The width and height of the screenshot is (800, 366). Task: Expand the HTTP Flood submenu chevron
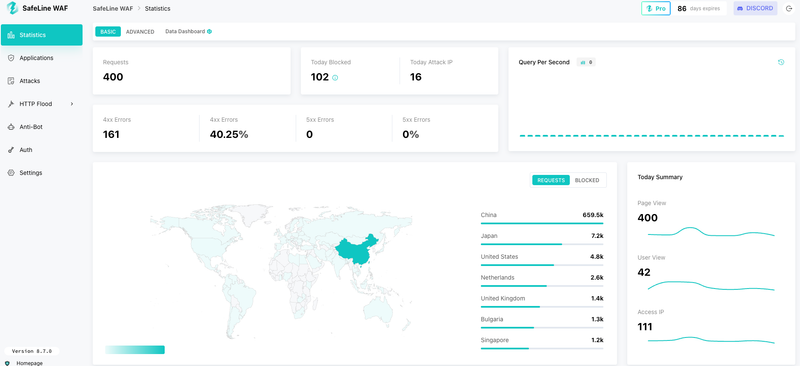(72, 104)
